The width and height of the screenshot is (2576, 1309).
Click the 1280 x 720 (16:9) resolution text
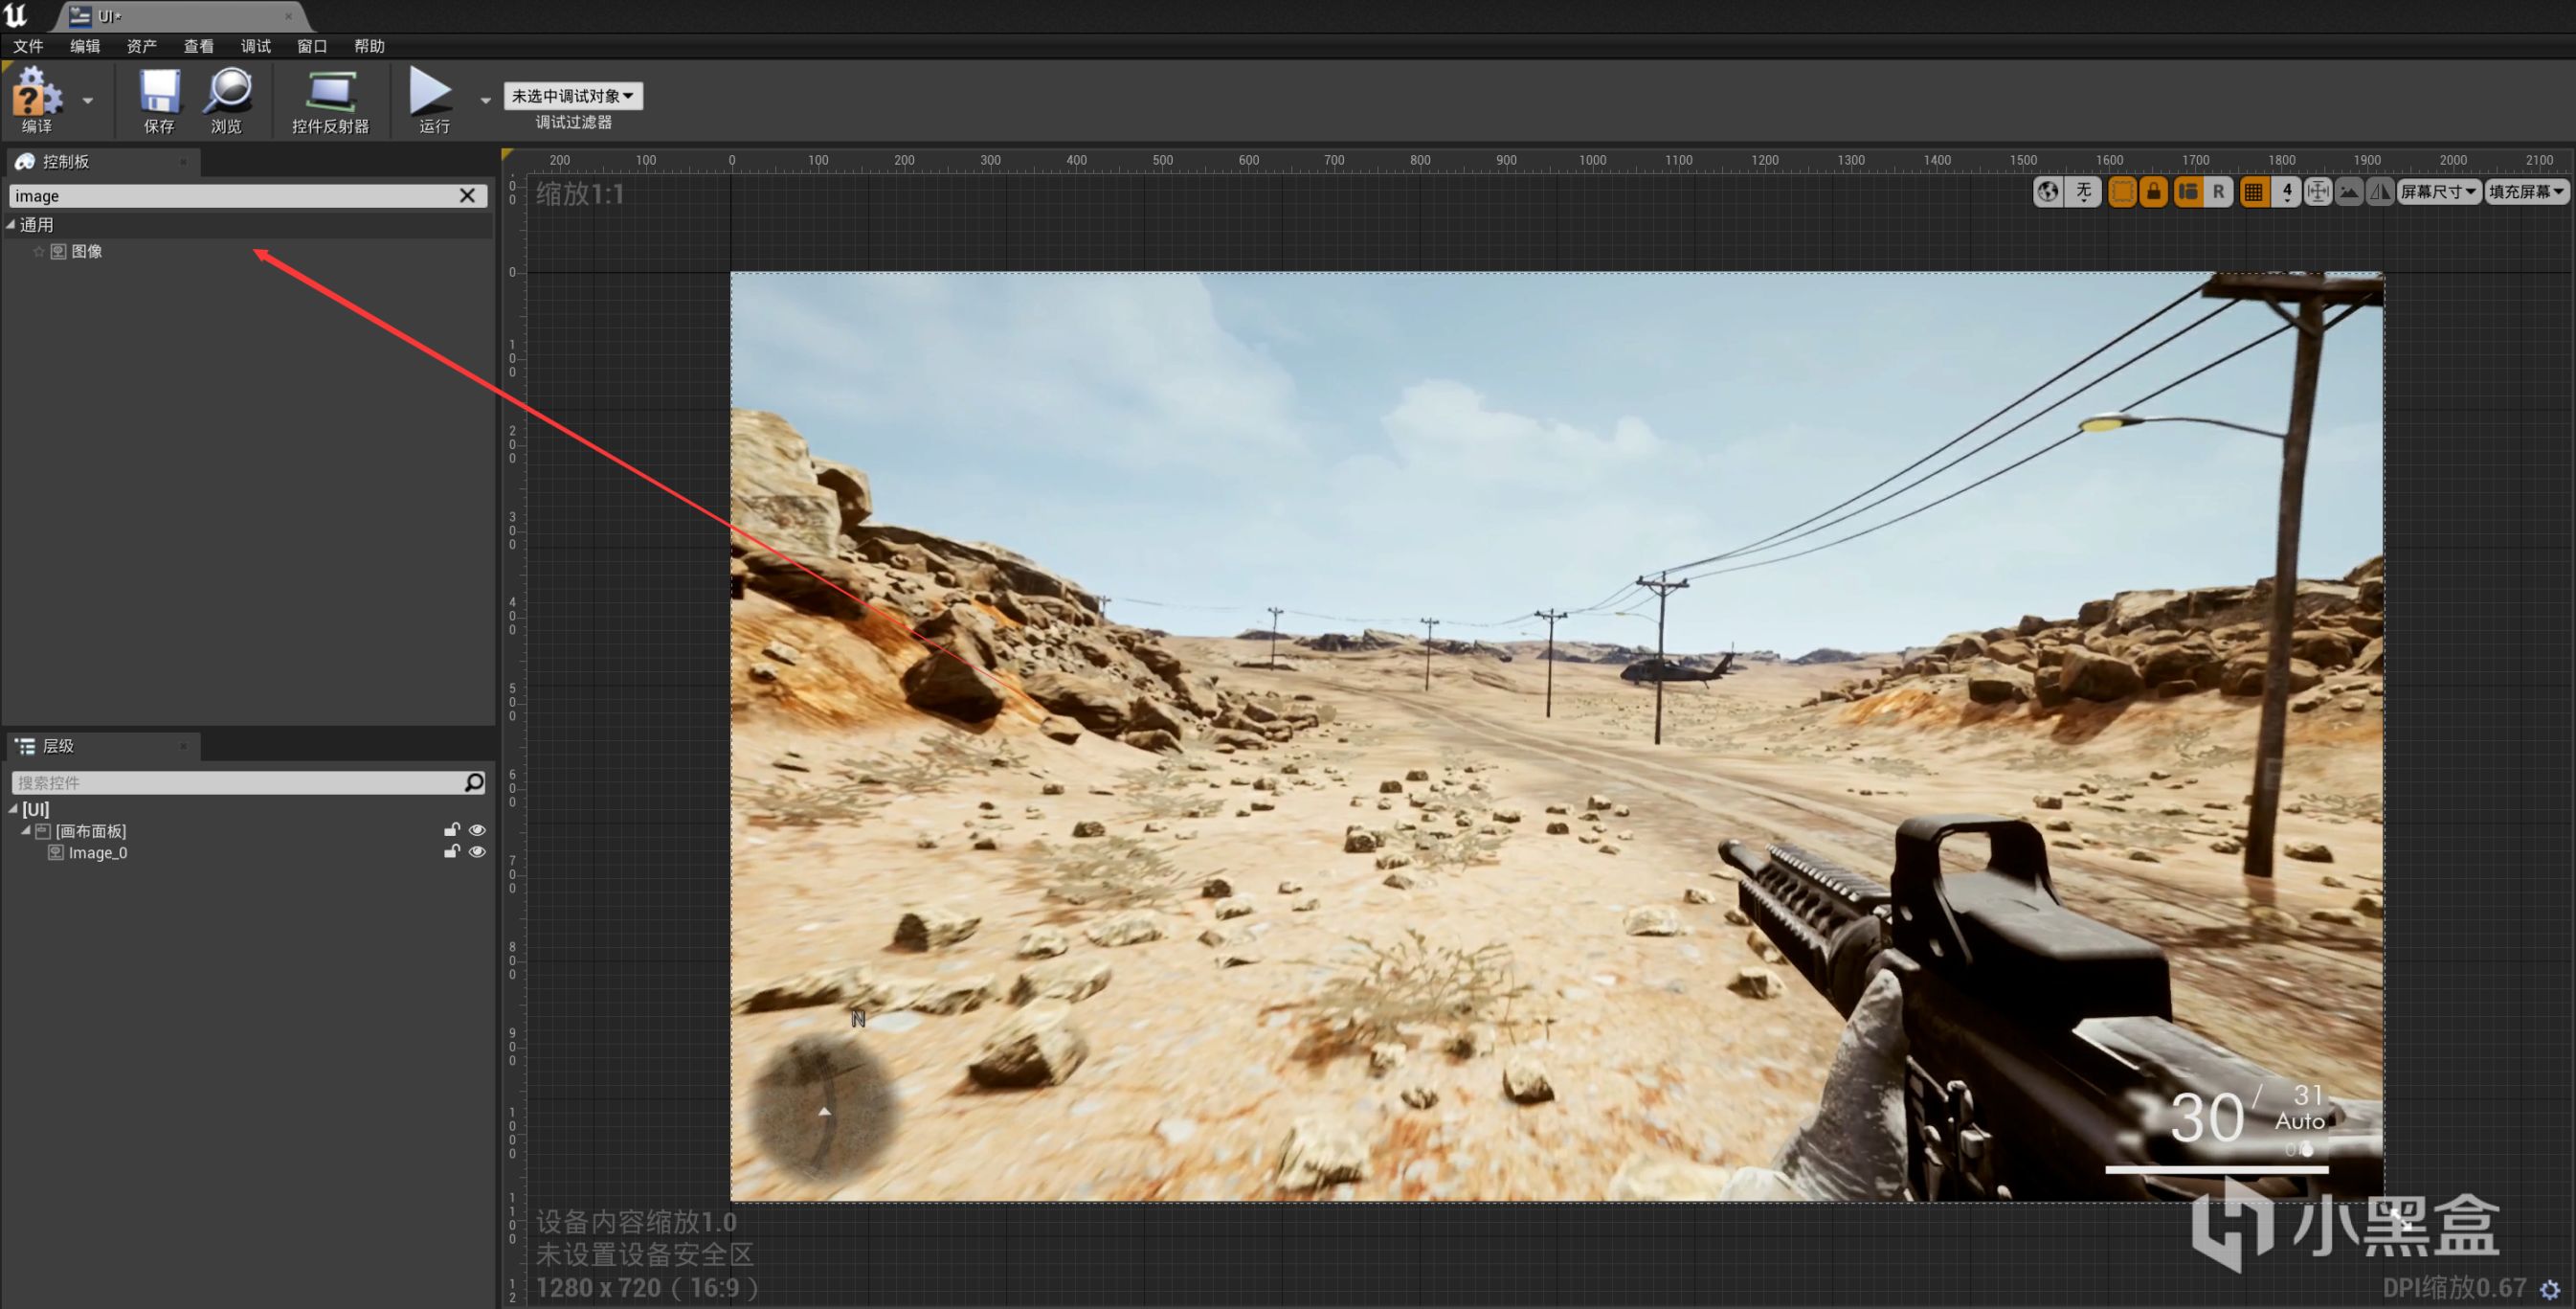click(647, 1287)
